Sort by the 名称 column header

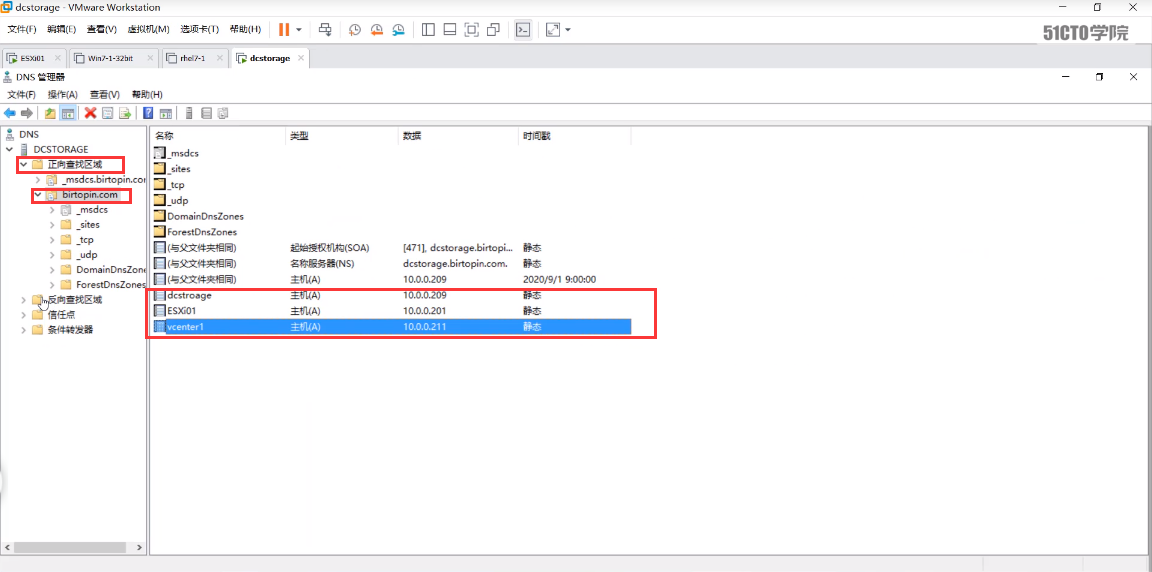[218, 136]
